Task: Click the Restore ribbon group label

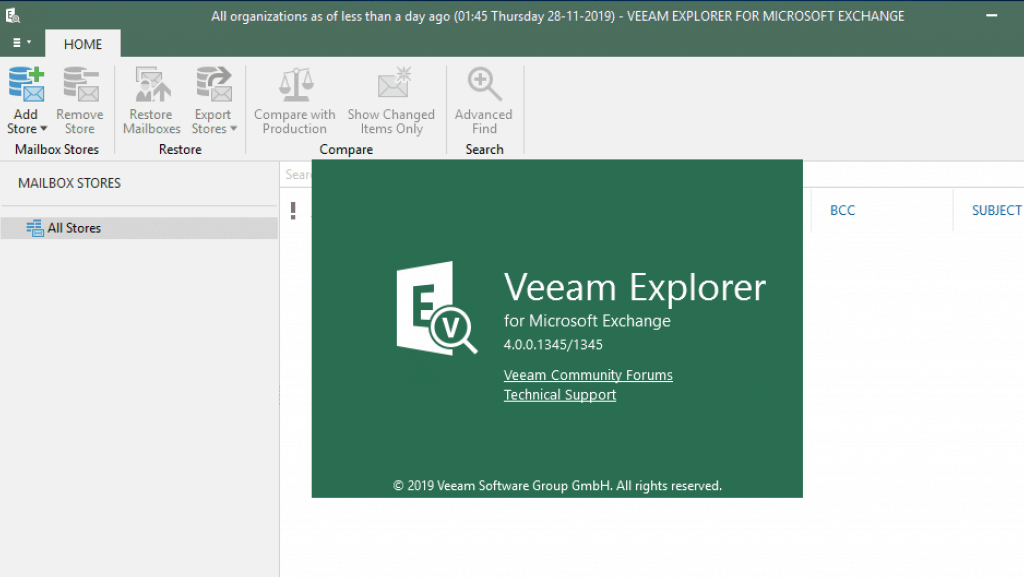Action: [x=180, y=149]
